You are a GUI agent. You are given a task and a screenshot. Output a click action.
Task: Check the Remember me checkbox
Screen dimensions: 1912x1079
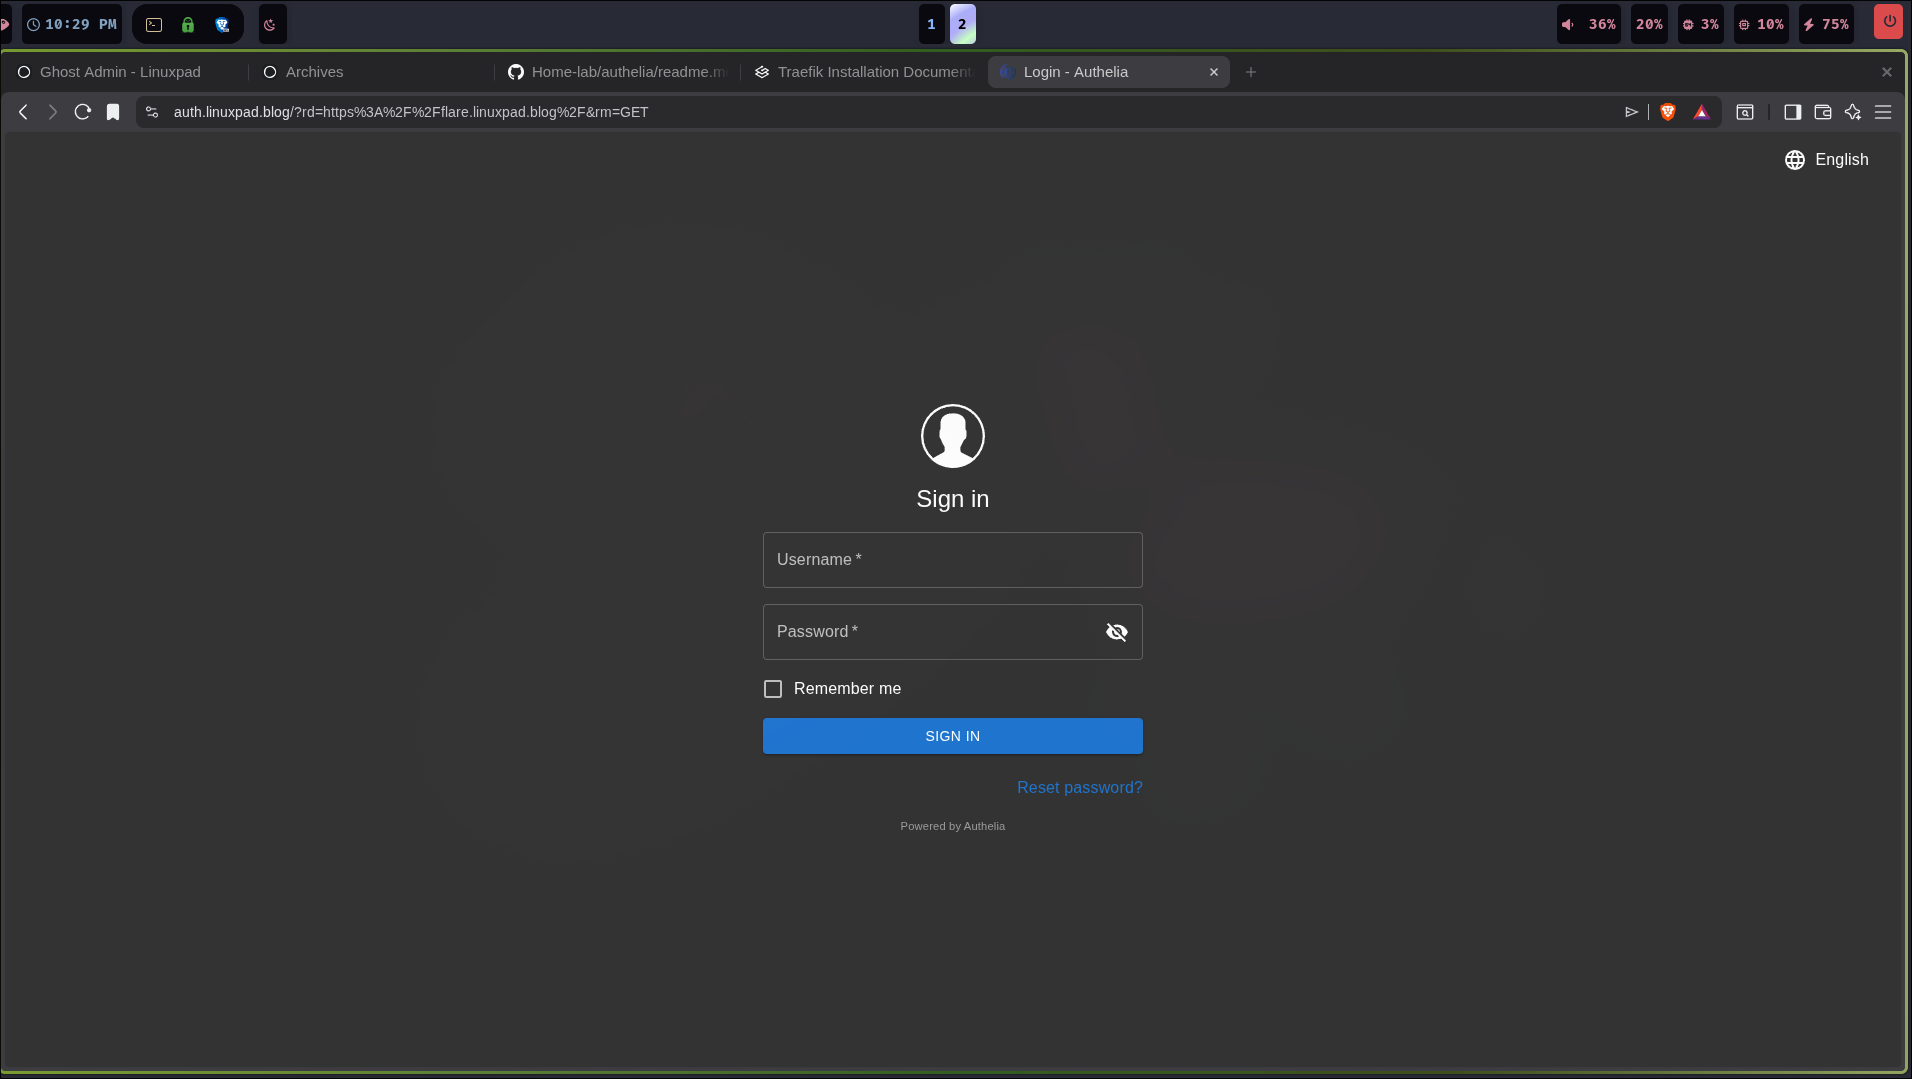(x=773, y=689)
